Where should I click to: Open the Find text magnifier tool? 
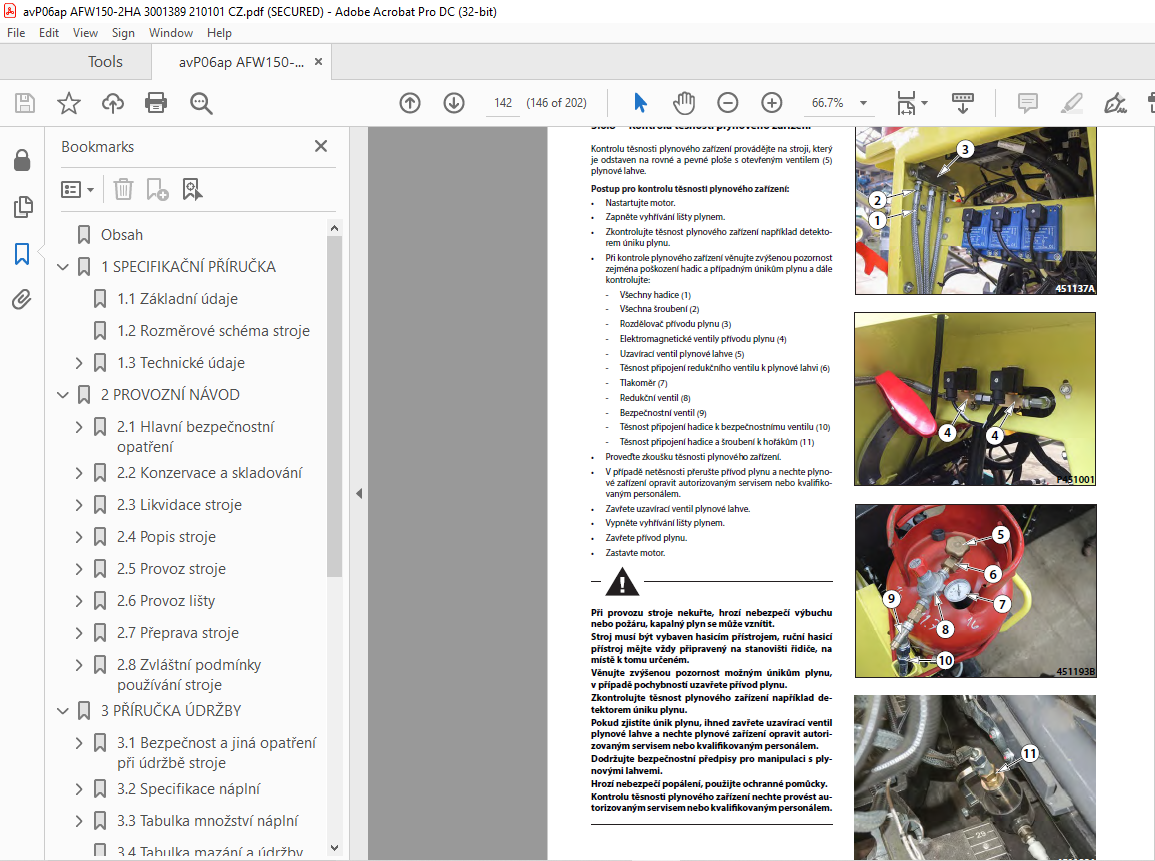pyautogui.click(x=201, y=103)
